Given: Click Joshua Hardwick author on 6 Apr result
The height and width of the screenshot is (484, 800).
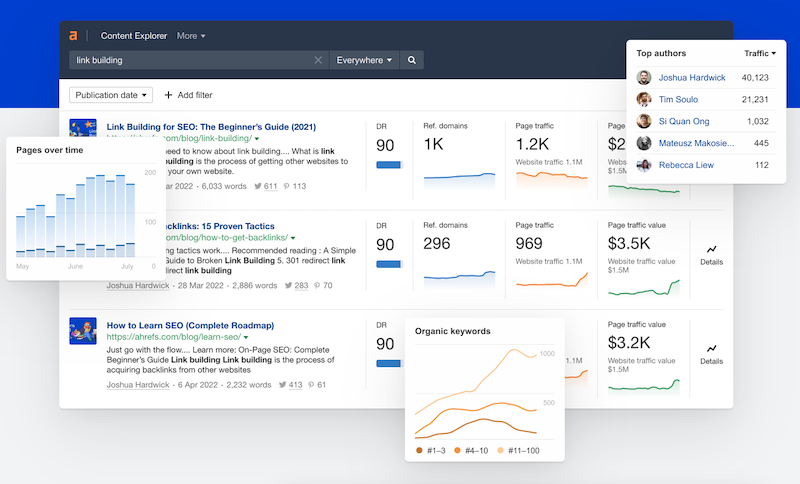Looking at the screenshot, I should 138,385.
